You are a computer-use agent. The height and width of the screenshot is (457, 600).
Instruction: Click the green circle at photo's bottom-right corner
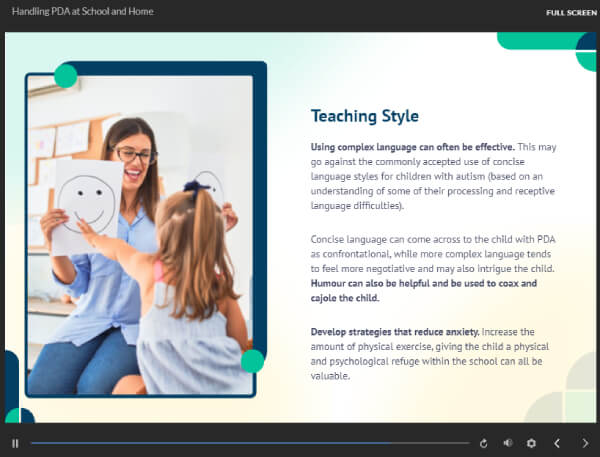coord(253,361)
